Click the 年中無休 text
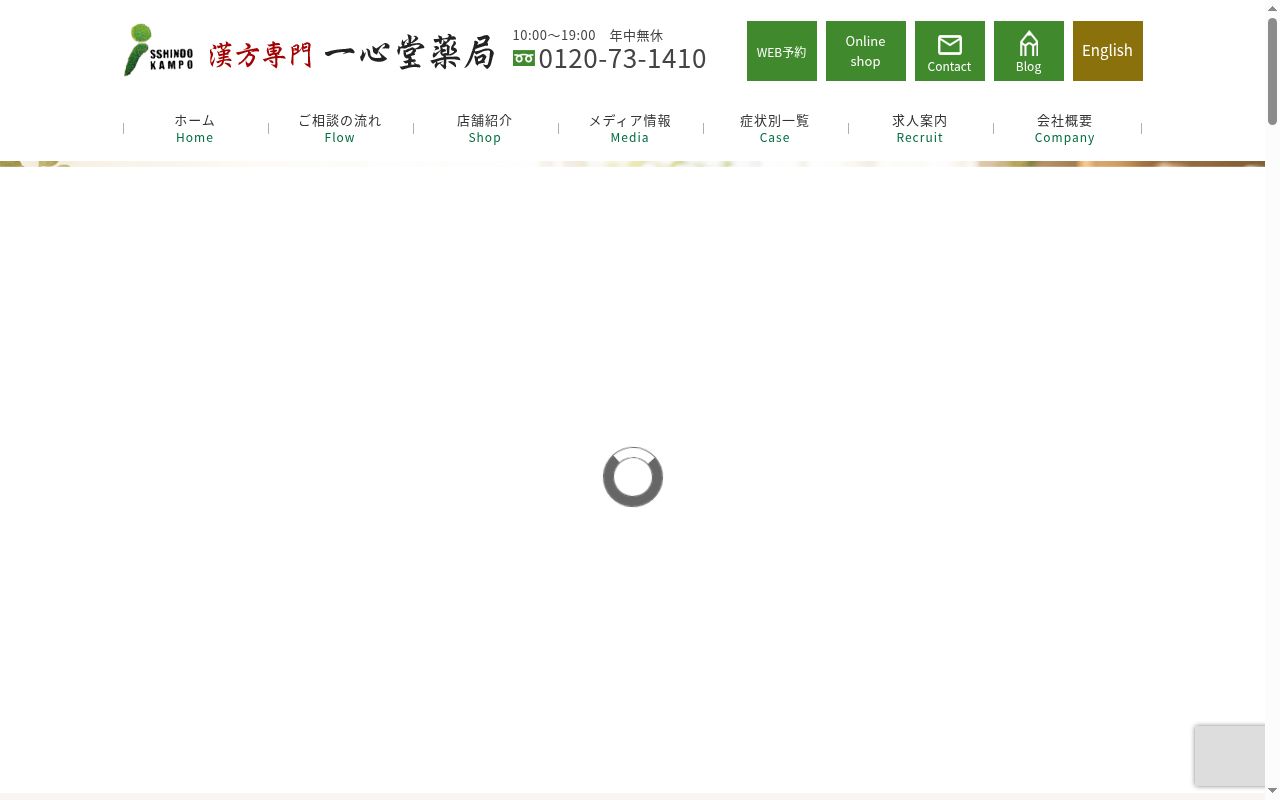Image resolution: width=1280 pixels, height=800 pixels. tap(636, 35)
